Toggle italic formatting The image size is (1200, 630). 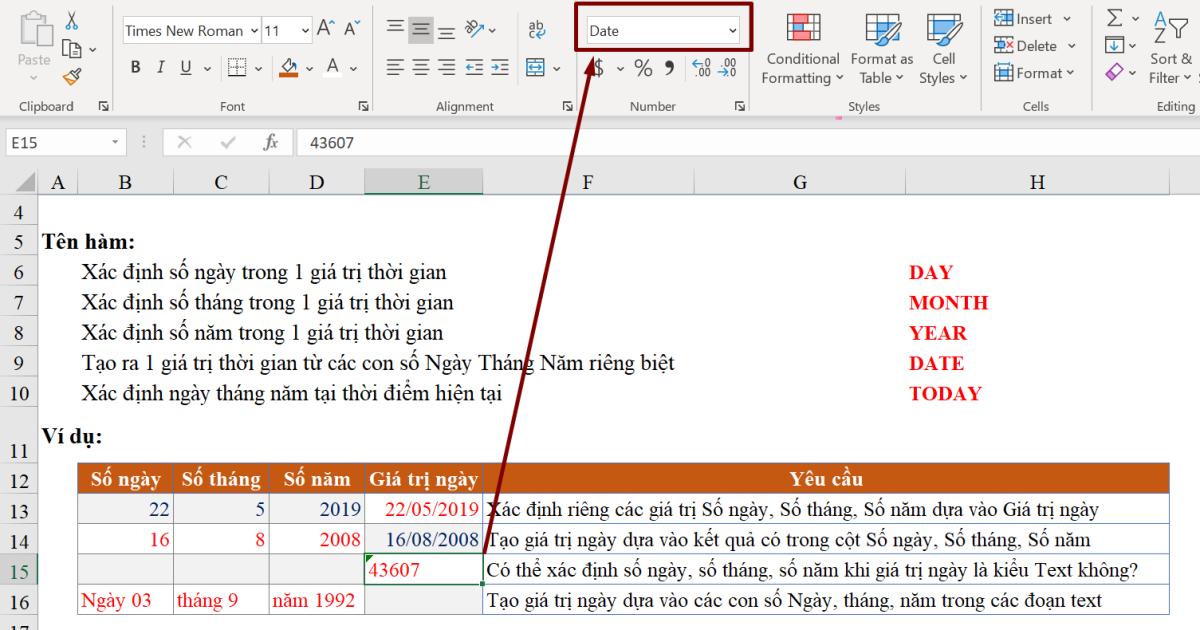coord(160,66)
